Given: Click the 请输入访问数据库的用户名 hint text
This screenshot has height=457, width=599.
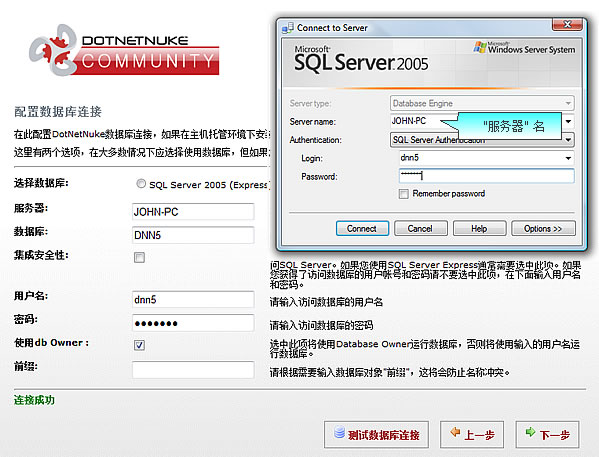Looking at the screenshot, I should (x=326, y=302).
